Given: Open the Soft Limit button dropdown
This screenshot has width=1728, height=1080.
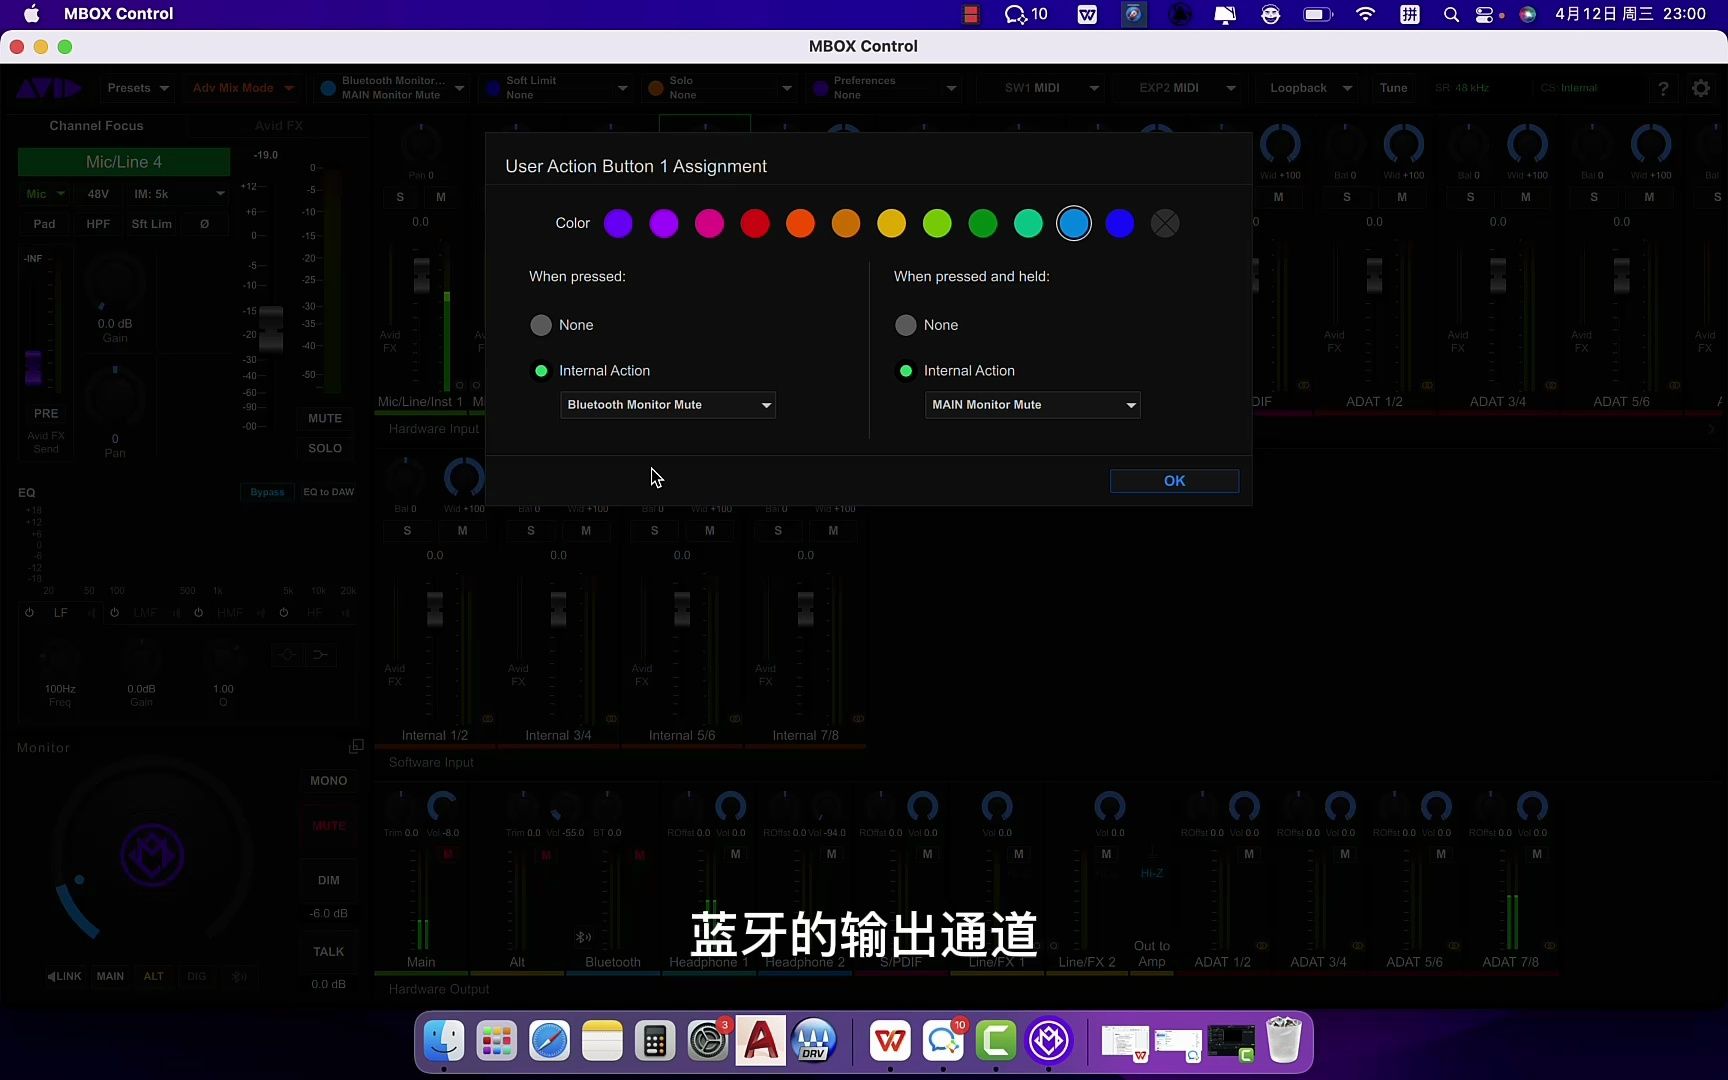Looking at the screenshot, I should click(x=556, y=88).
